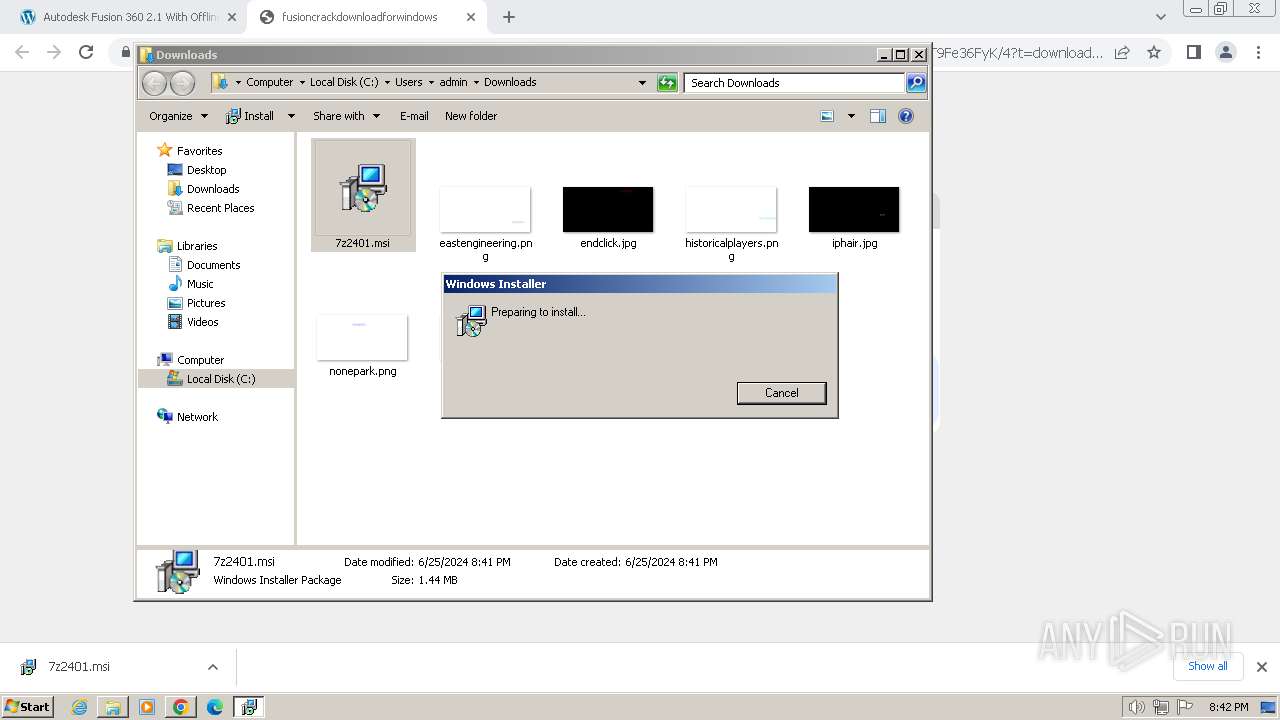Click the E-mail toolbar button
Image resolution: width=1280 pixels, height=720 pixels.
(x=414, y=116)
